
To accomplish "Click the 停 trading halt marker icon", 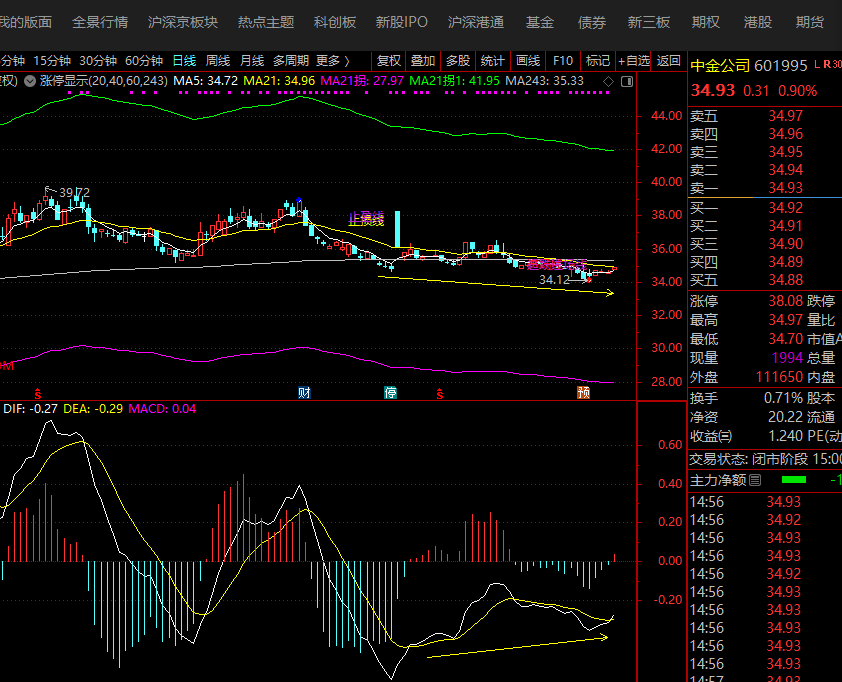I will click(390, 393).
